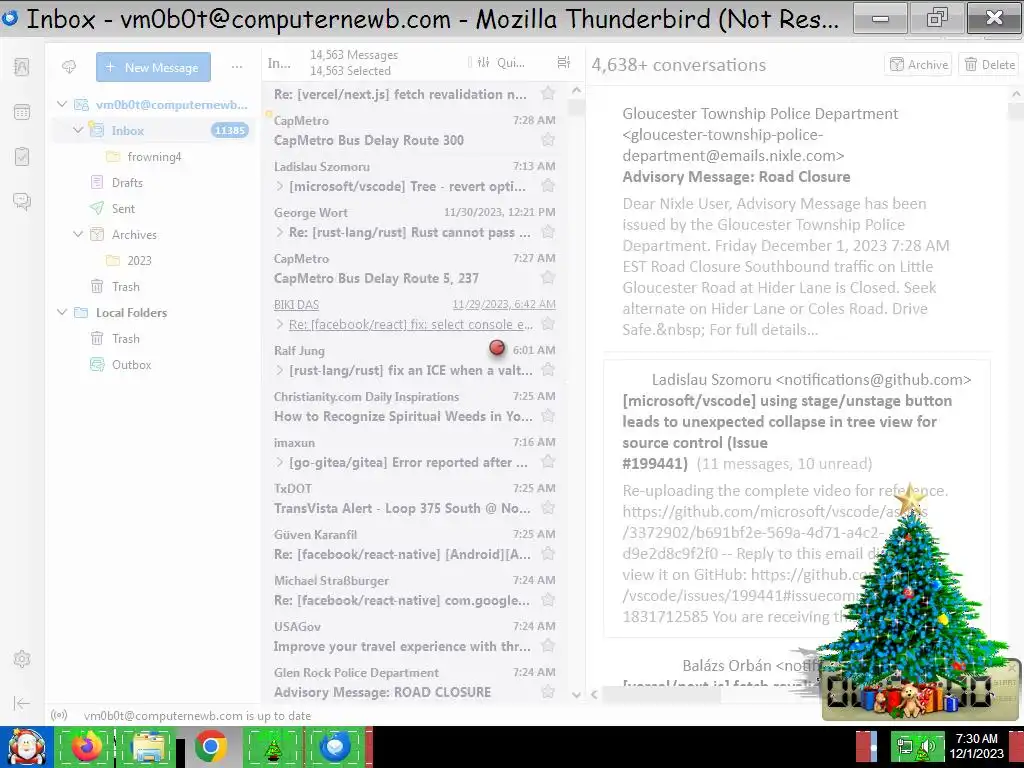
Task: Open the Christmas tree taskbar app
Action: [273, 746]
